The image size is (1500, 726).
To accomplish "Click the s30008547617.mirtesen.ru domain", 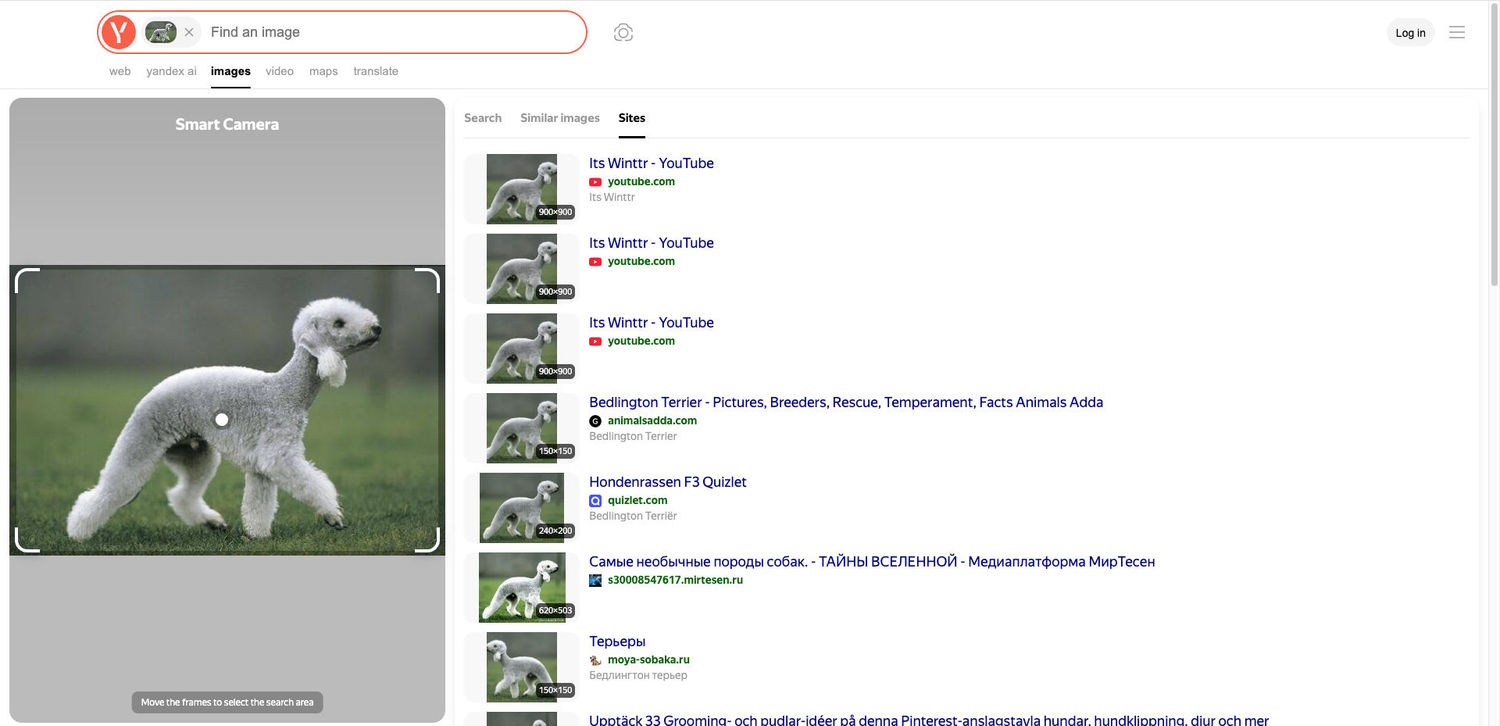I will (675, 580).
